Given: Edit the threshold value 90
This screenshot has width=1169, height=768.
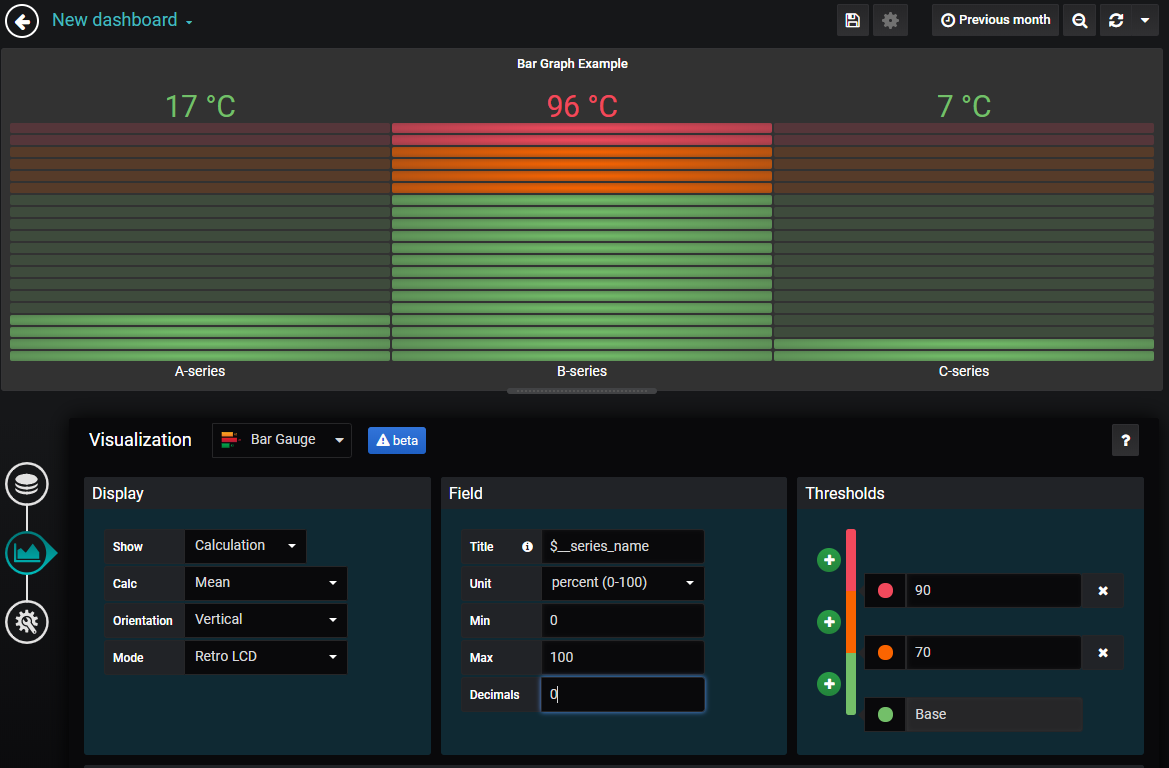Looking at the screenshot, I should 993,591.
